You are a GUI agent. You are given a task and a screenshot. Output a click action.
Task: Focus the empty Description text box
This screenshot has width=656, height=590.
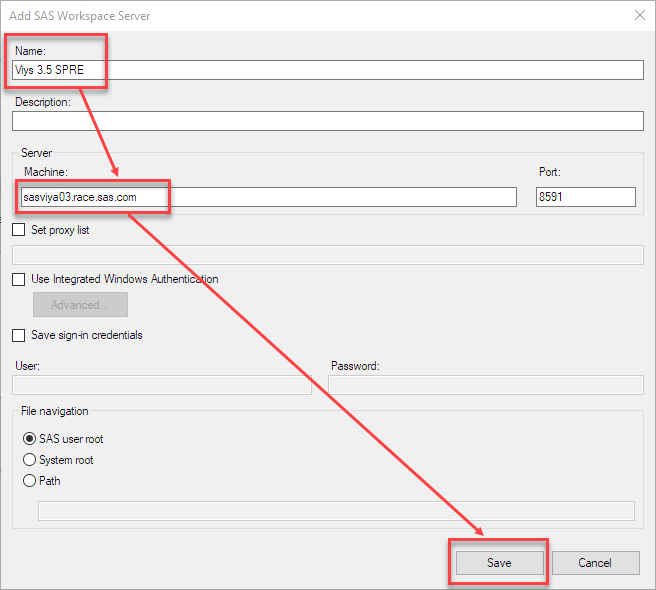click(x=328, y=121)
